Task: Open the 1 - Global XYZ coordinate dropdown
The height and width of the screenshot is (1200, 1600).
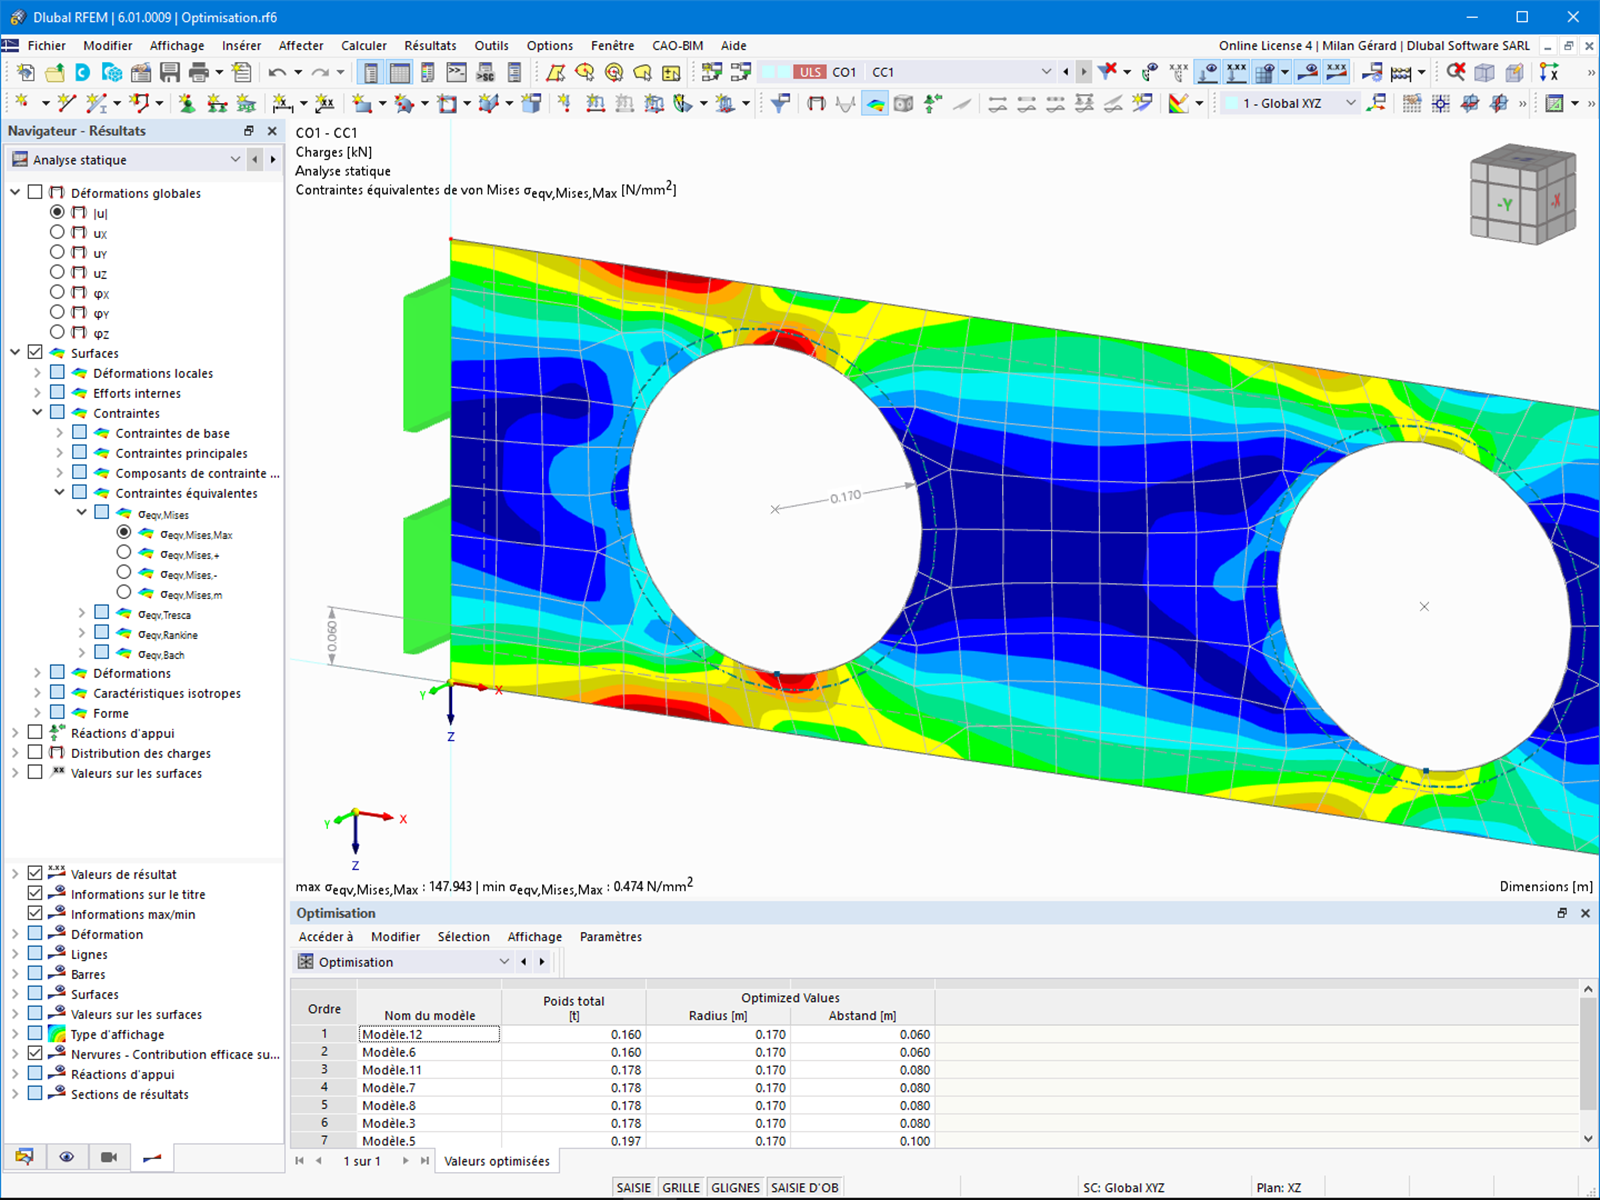Action: (1290, 103)
